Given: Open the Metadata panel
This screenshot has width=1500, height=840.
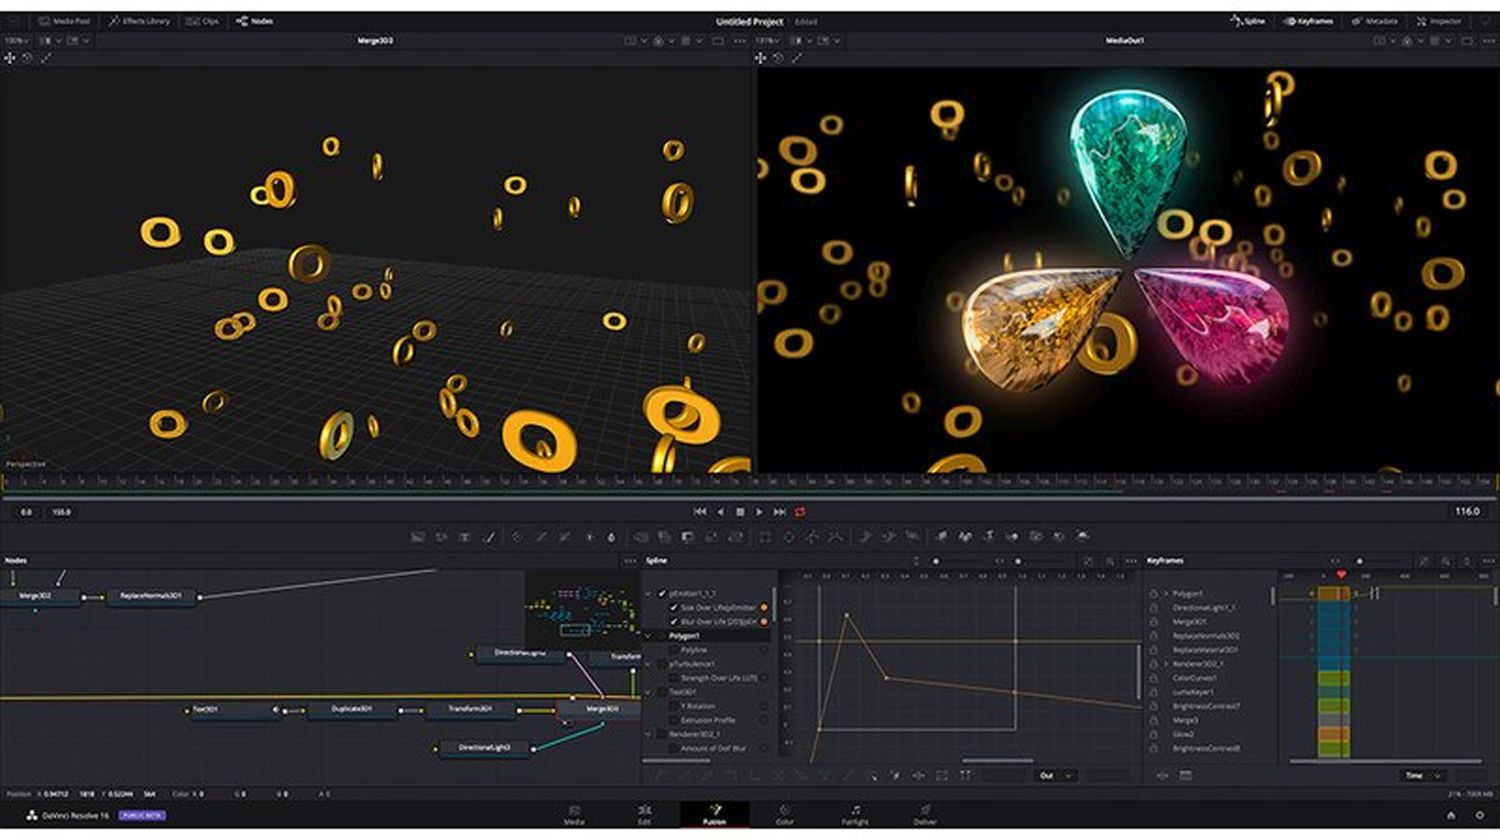Looking at the screenshot, I should [x=1375, y=21].
